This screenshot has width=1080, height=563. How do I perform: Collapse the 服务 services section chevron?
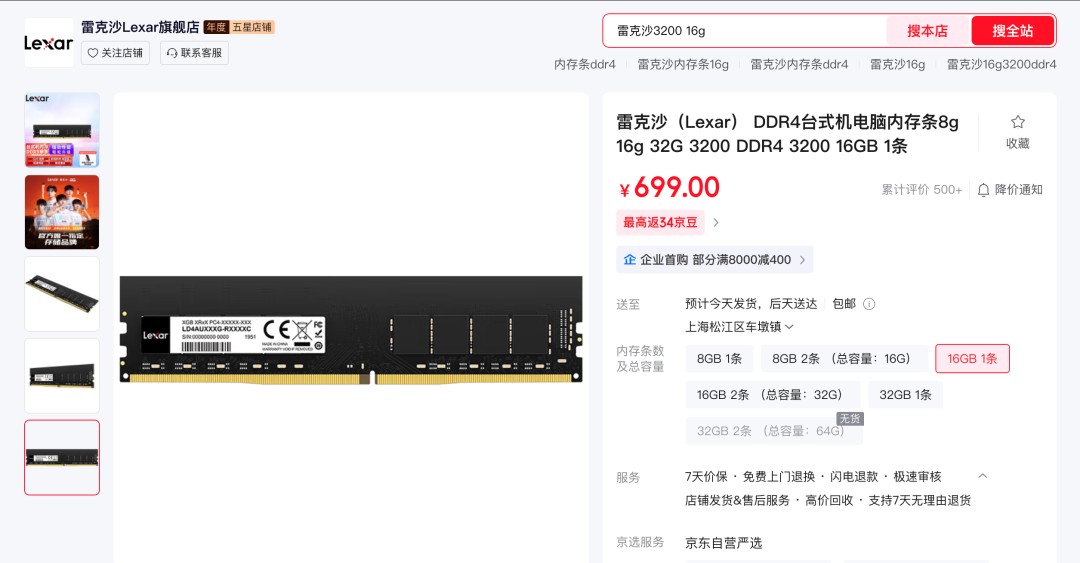[x=982, y=476]
